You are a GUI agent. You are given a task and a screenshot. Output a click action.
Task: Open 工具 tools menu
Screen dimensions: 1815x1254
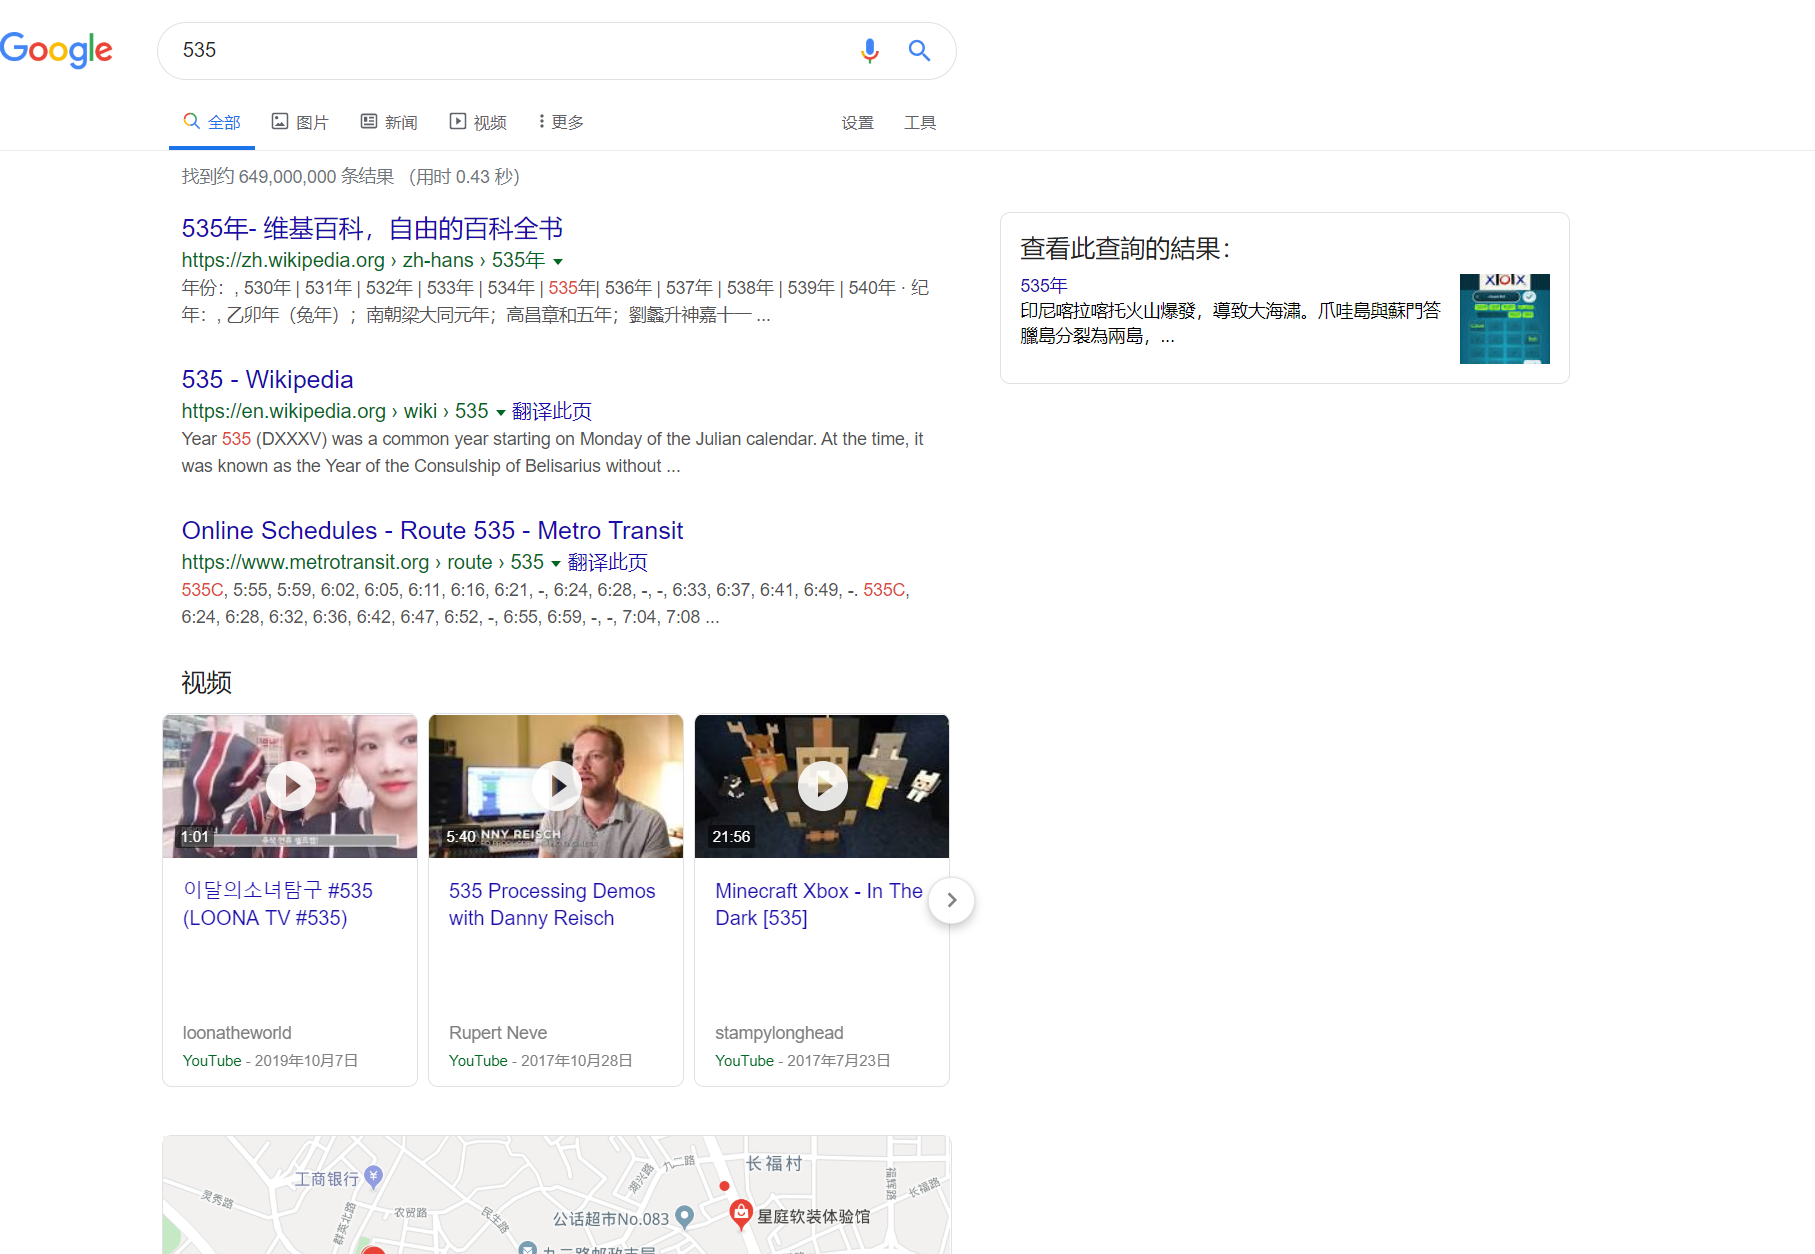point(920,122)
